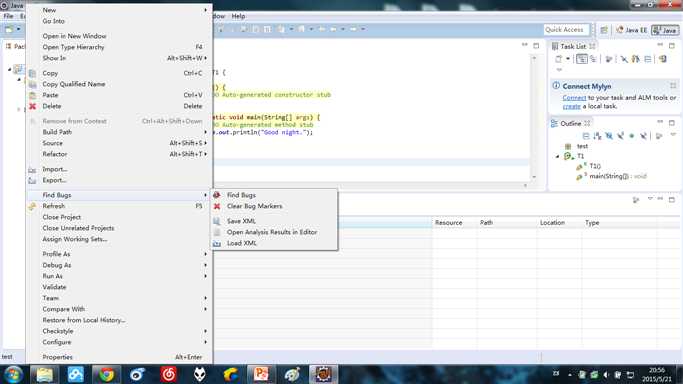Viewport: 683px width, 384px height.
Task: Toggle Focus on Workweek in Task List
Action: point(609,59)
